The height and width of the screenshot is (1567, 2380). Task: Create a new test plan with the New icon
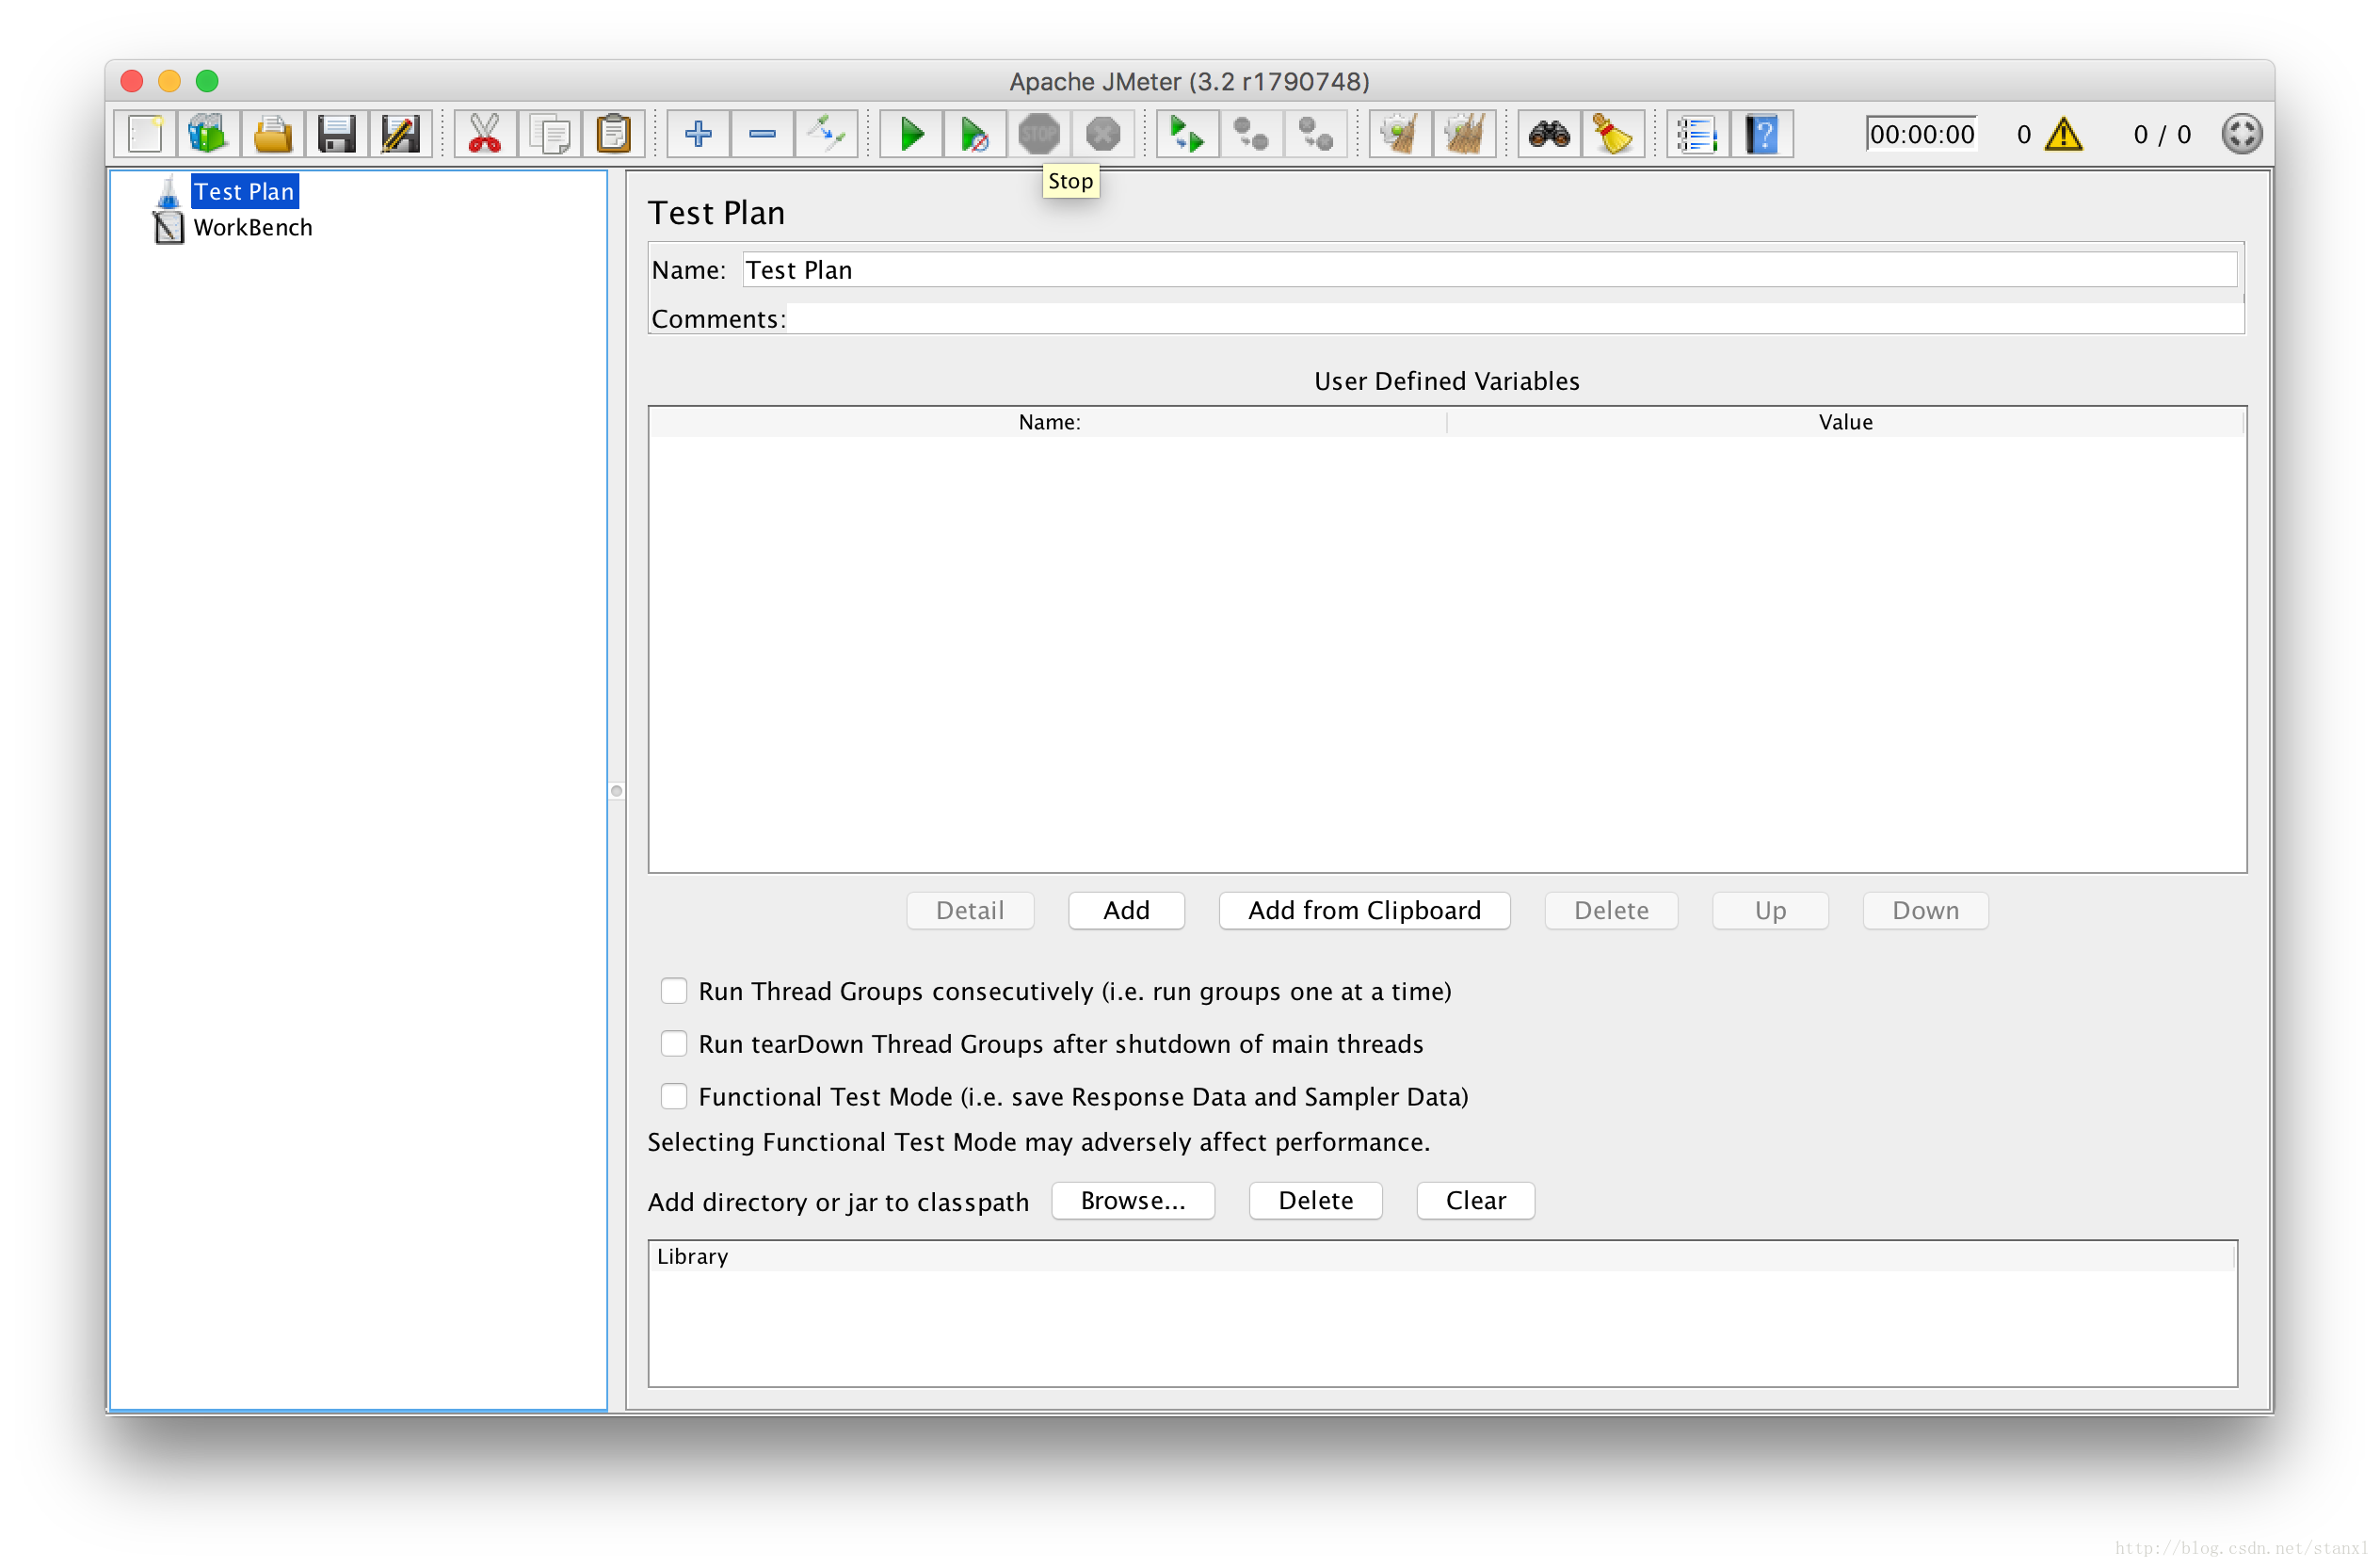tap(145, 134)
